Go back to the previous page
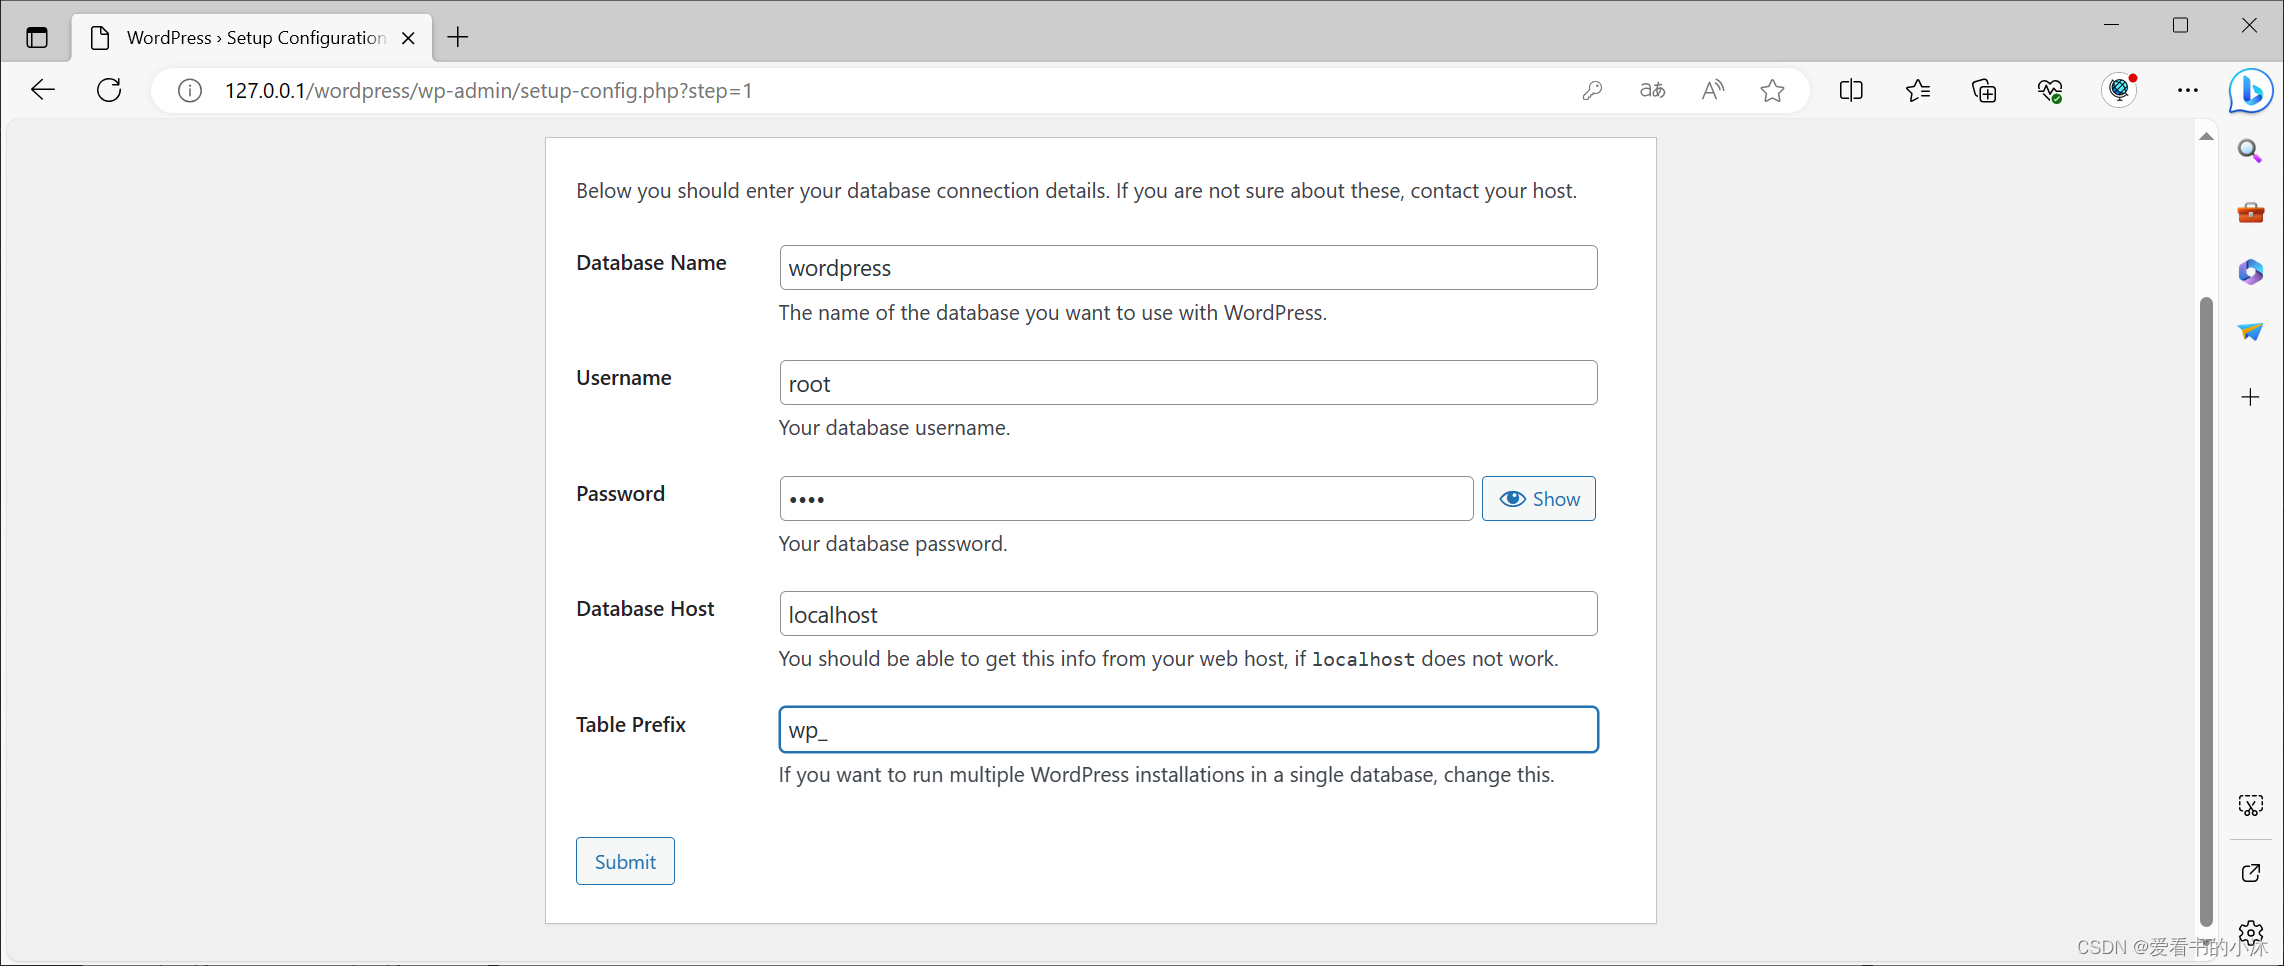The image size is (2284, 966). (x=43, y=90)
